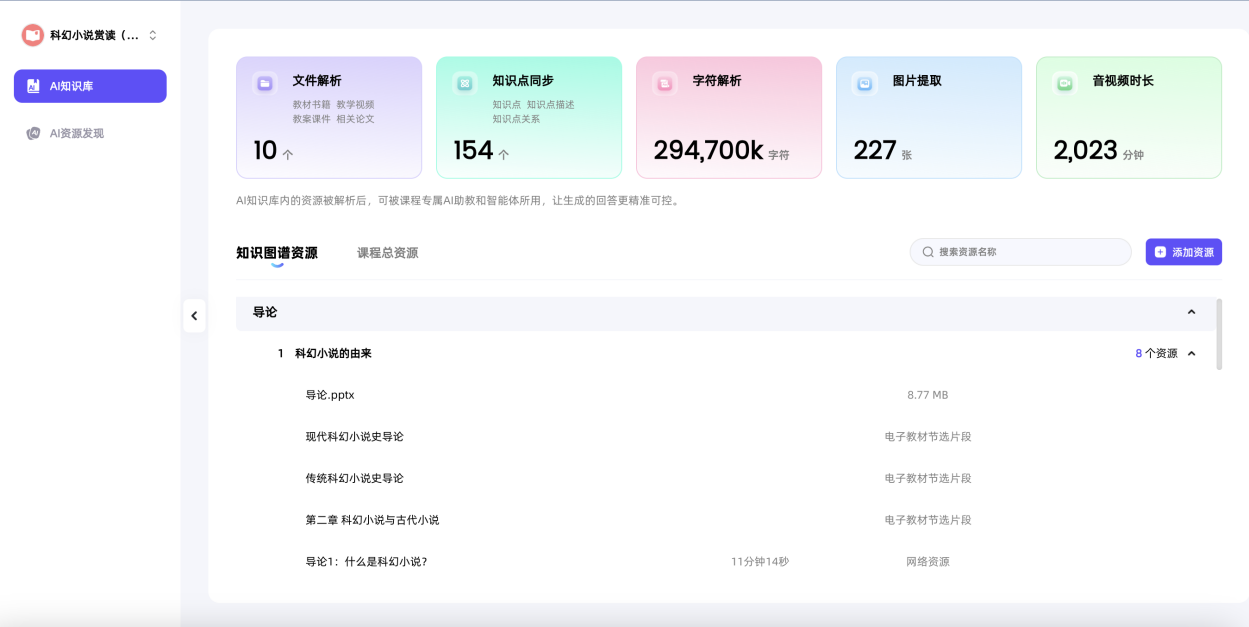The height and width of the screenshot is (627, 1249).
Task: Click the 文件解析 folder icon
Action: [x=265, y=84]
